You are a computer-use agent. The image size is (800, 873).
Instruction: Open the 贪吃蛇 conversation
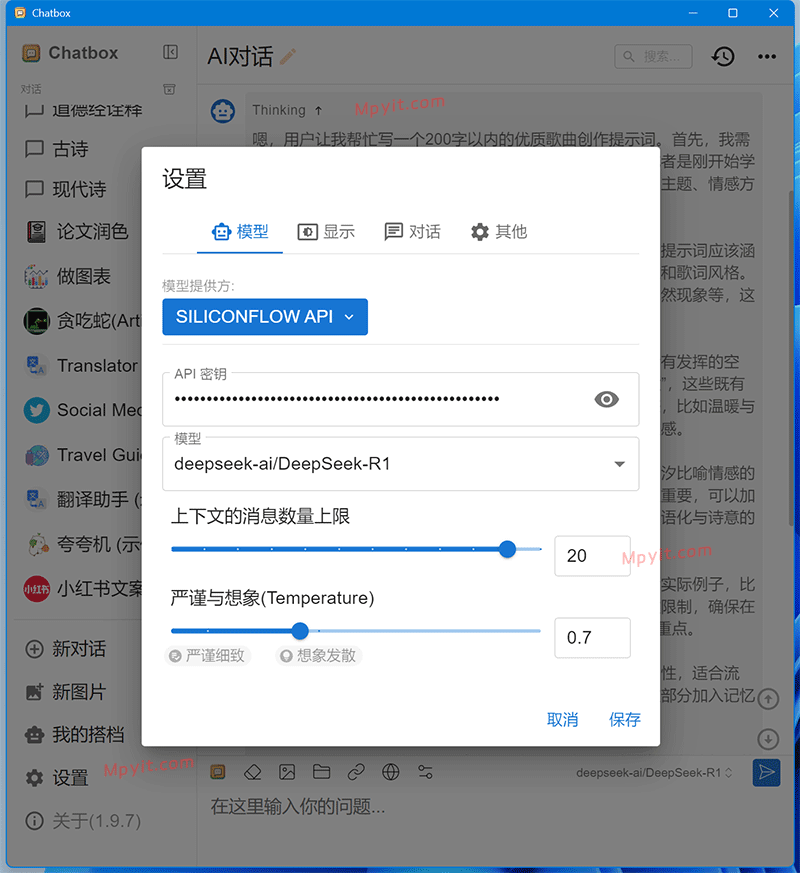(78, 321)
